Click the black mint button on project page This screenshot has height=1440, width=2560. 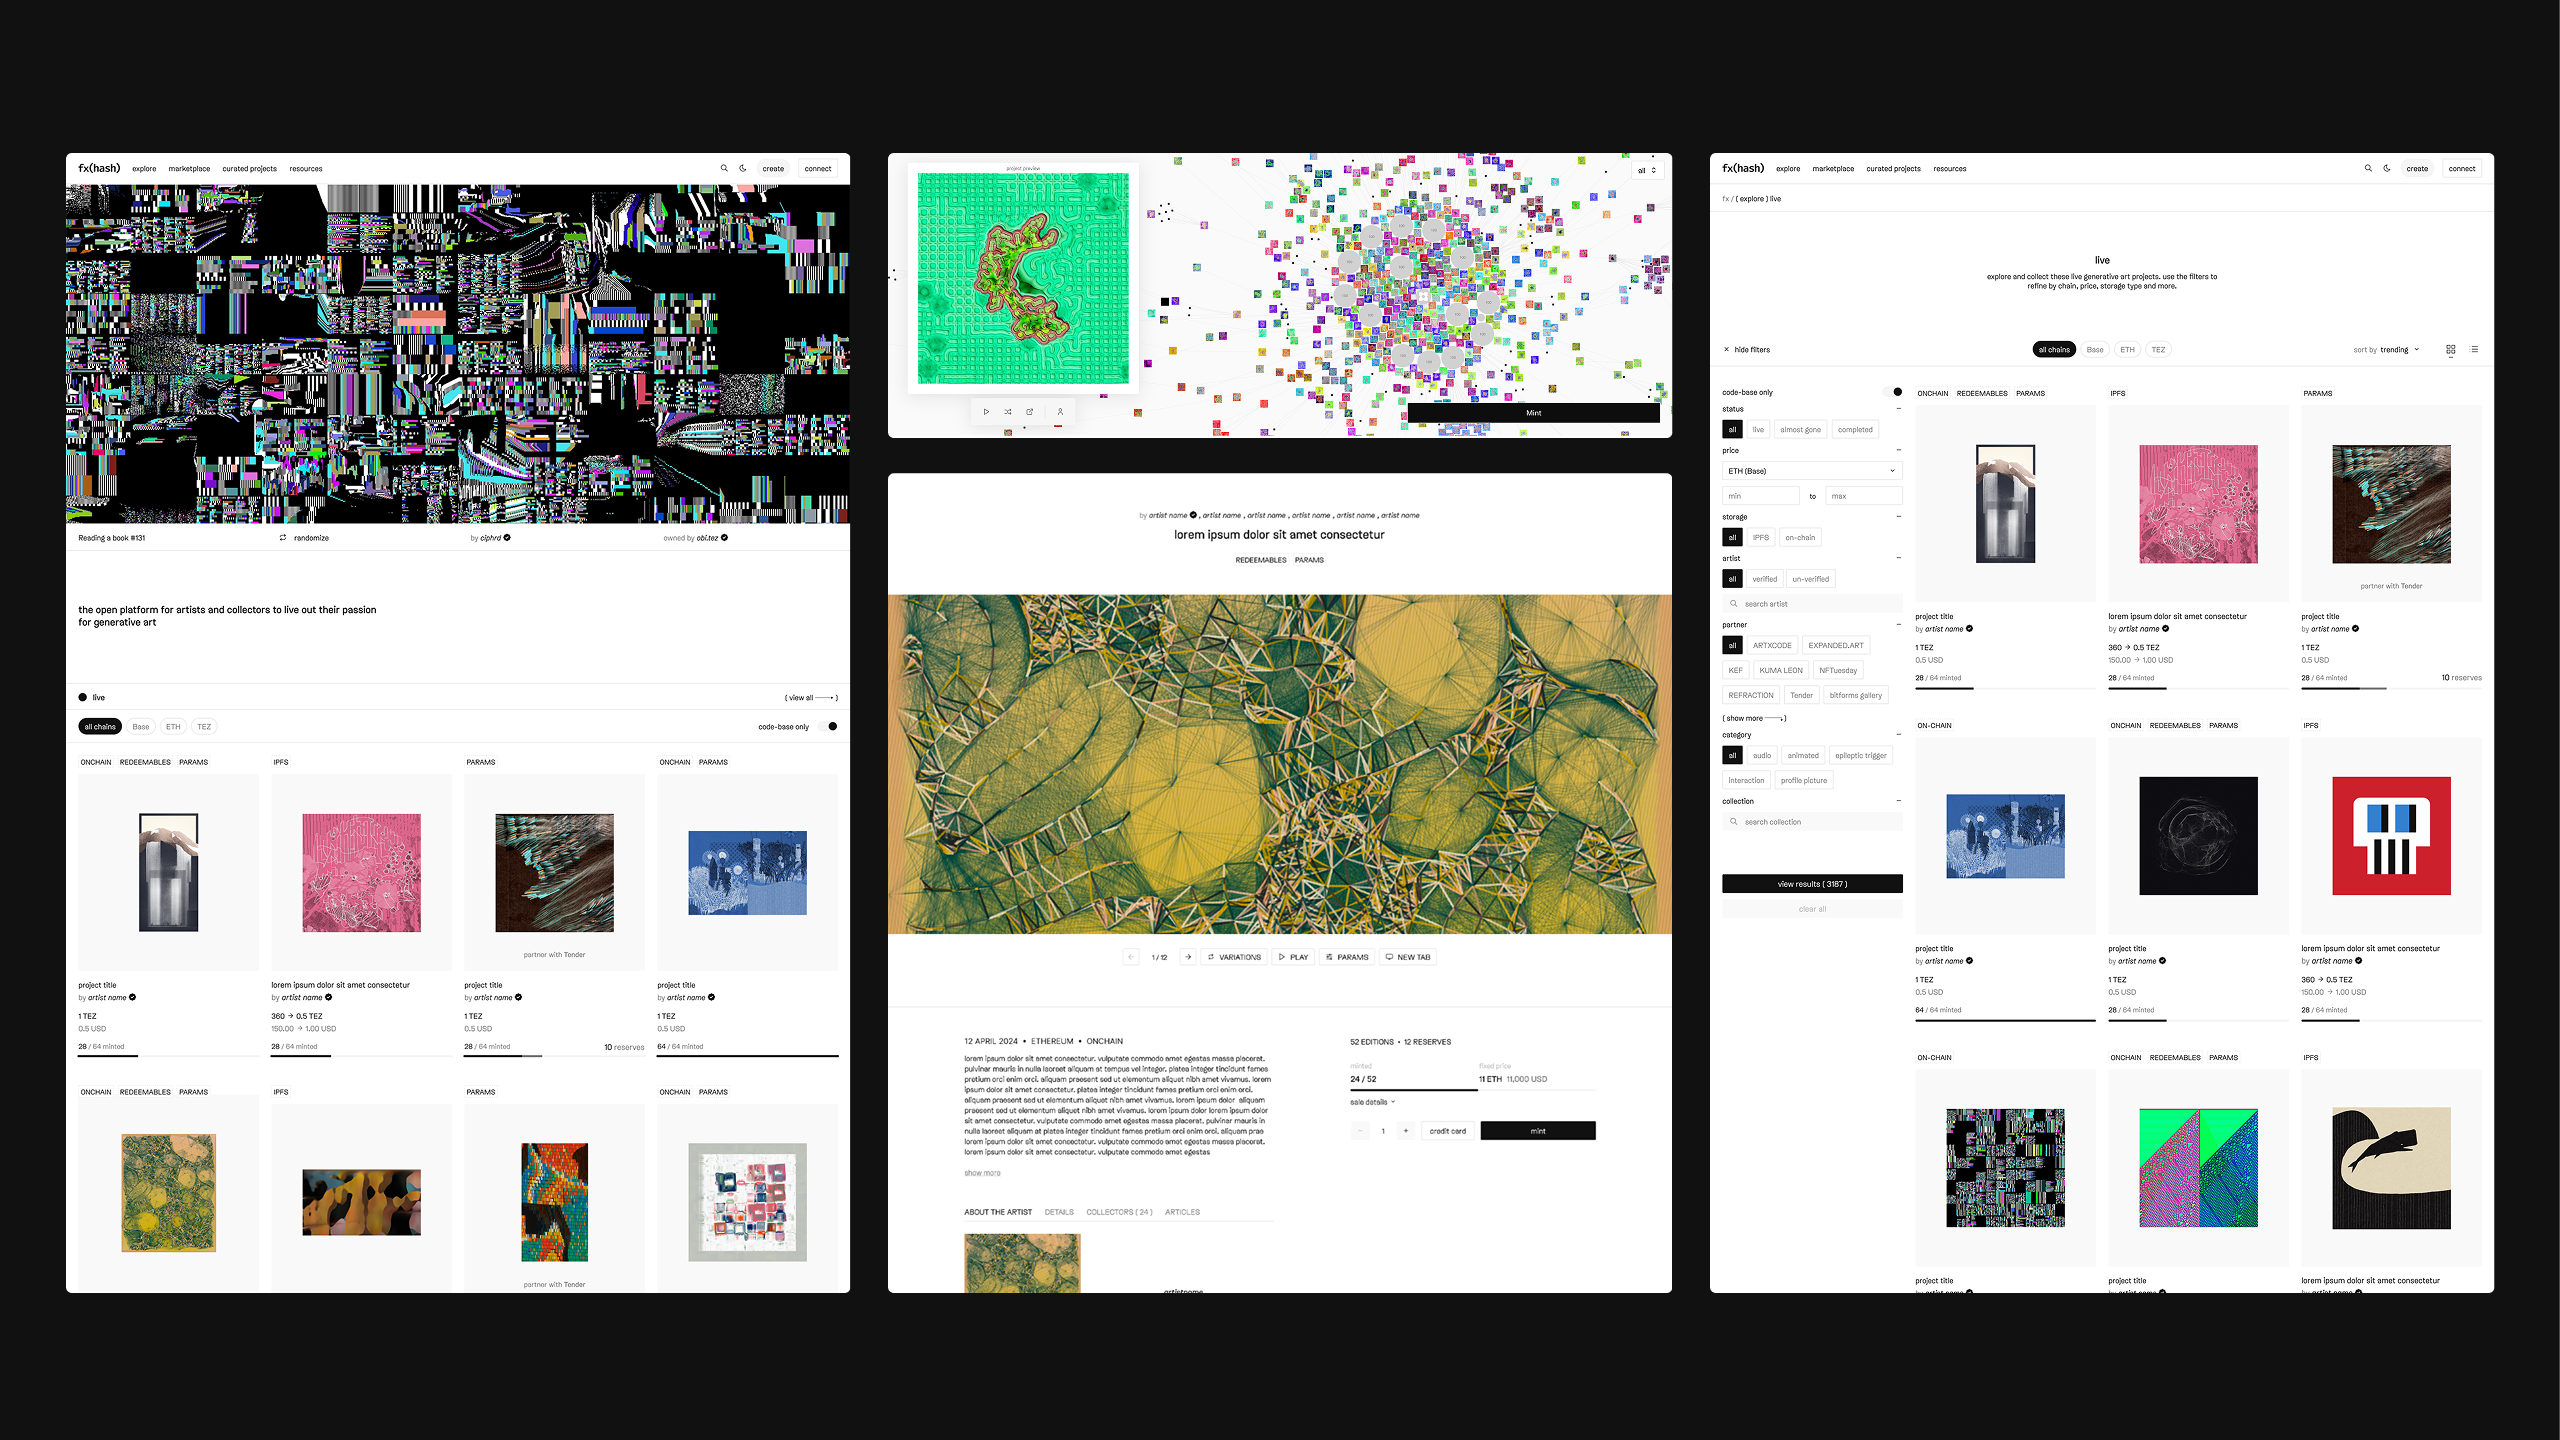pyautogui.click(x=1537, y=1131)
